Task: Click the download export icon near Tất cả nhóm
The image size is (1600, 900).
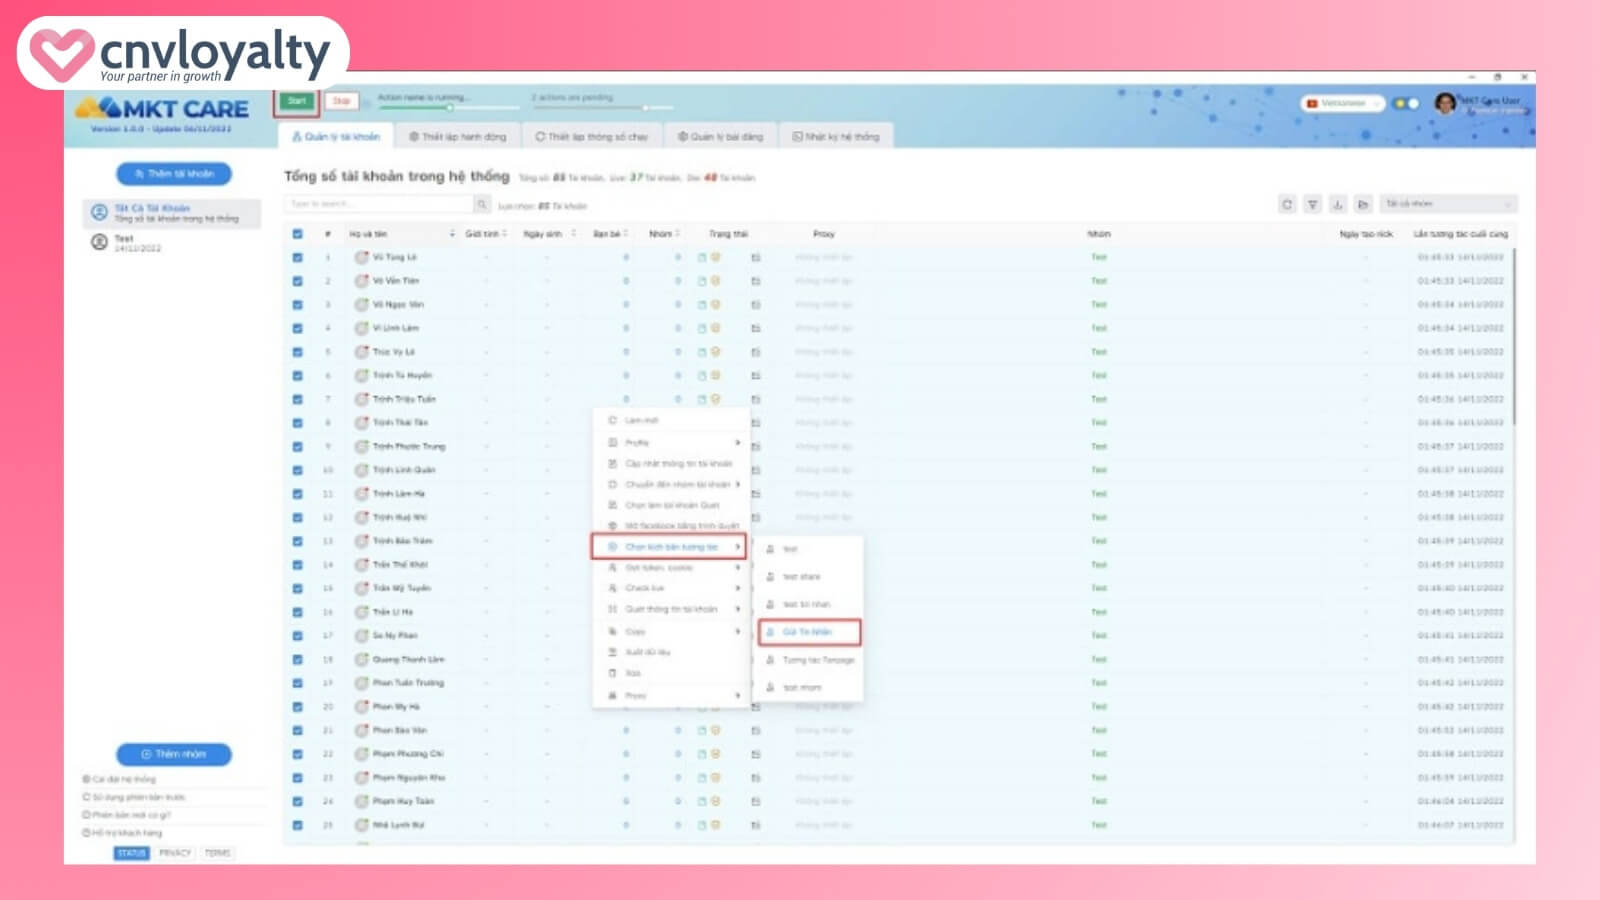Action: click(x=1340, y=203)
